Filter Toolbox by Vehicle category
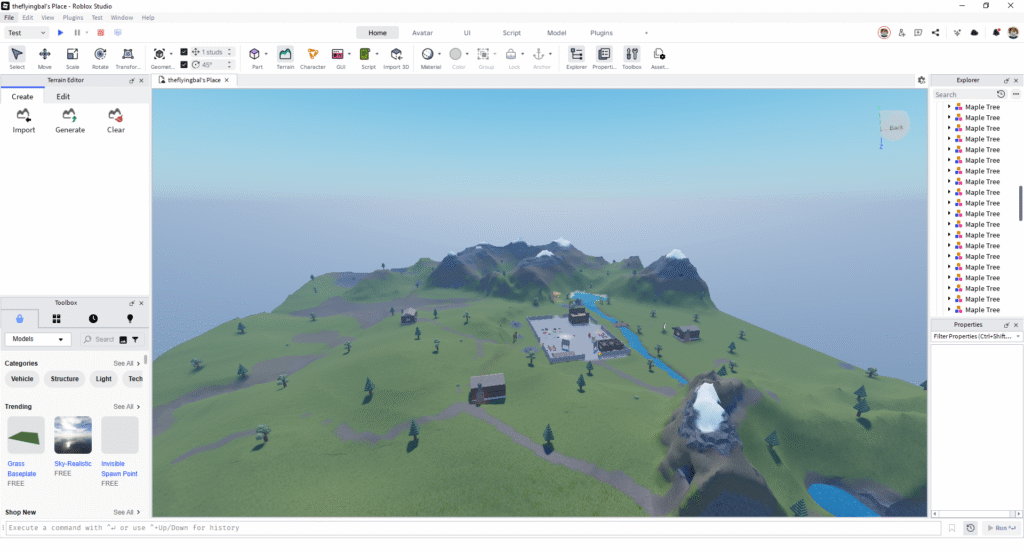 (22, 379)
